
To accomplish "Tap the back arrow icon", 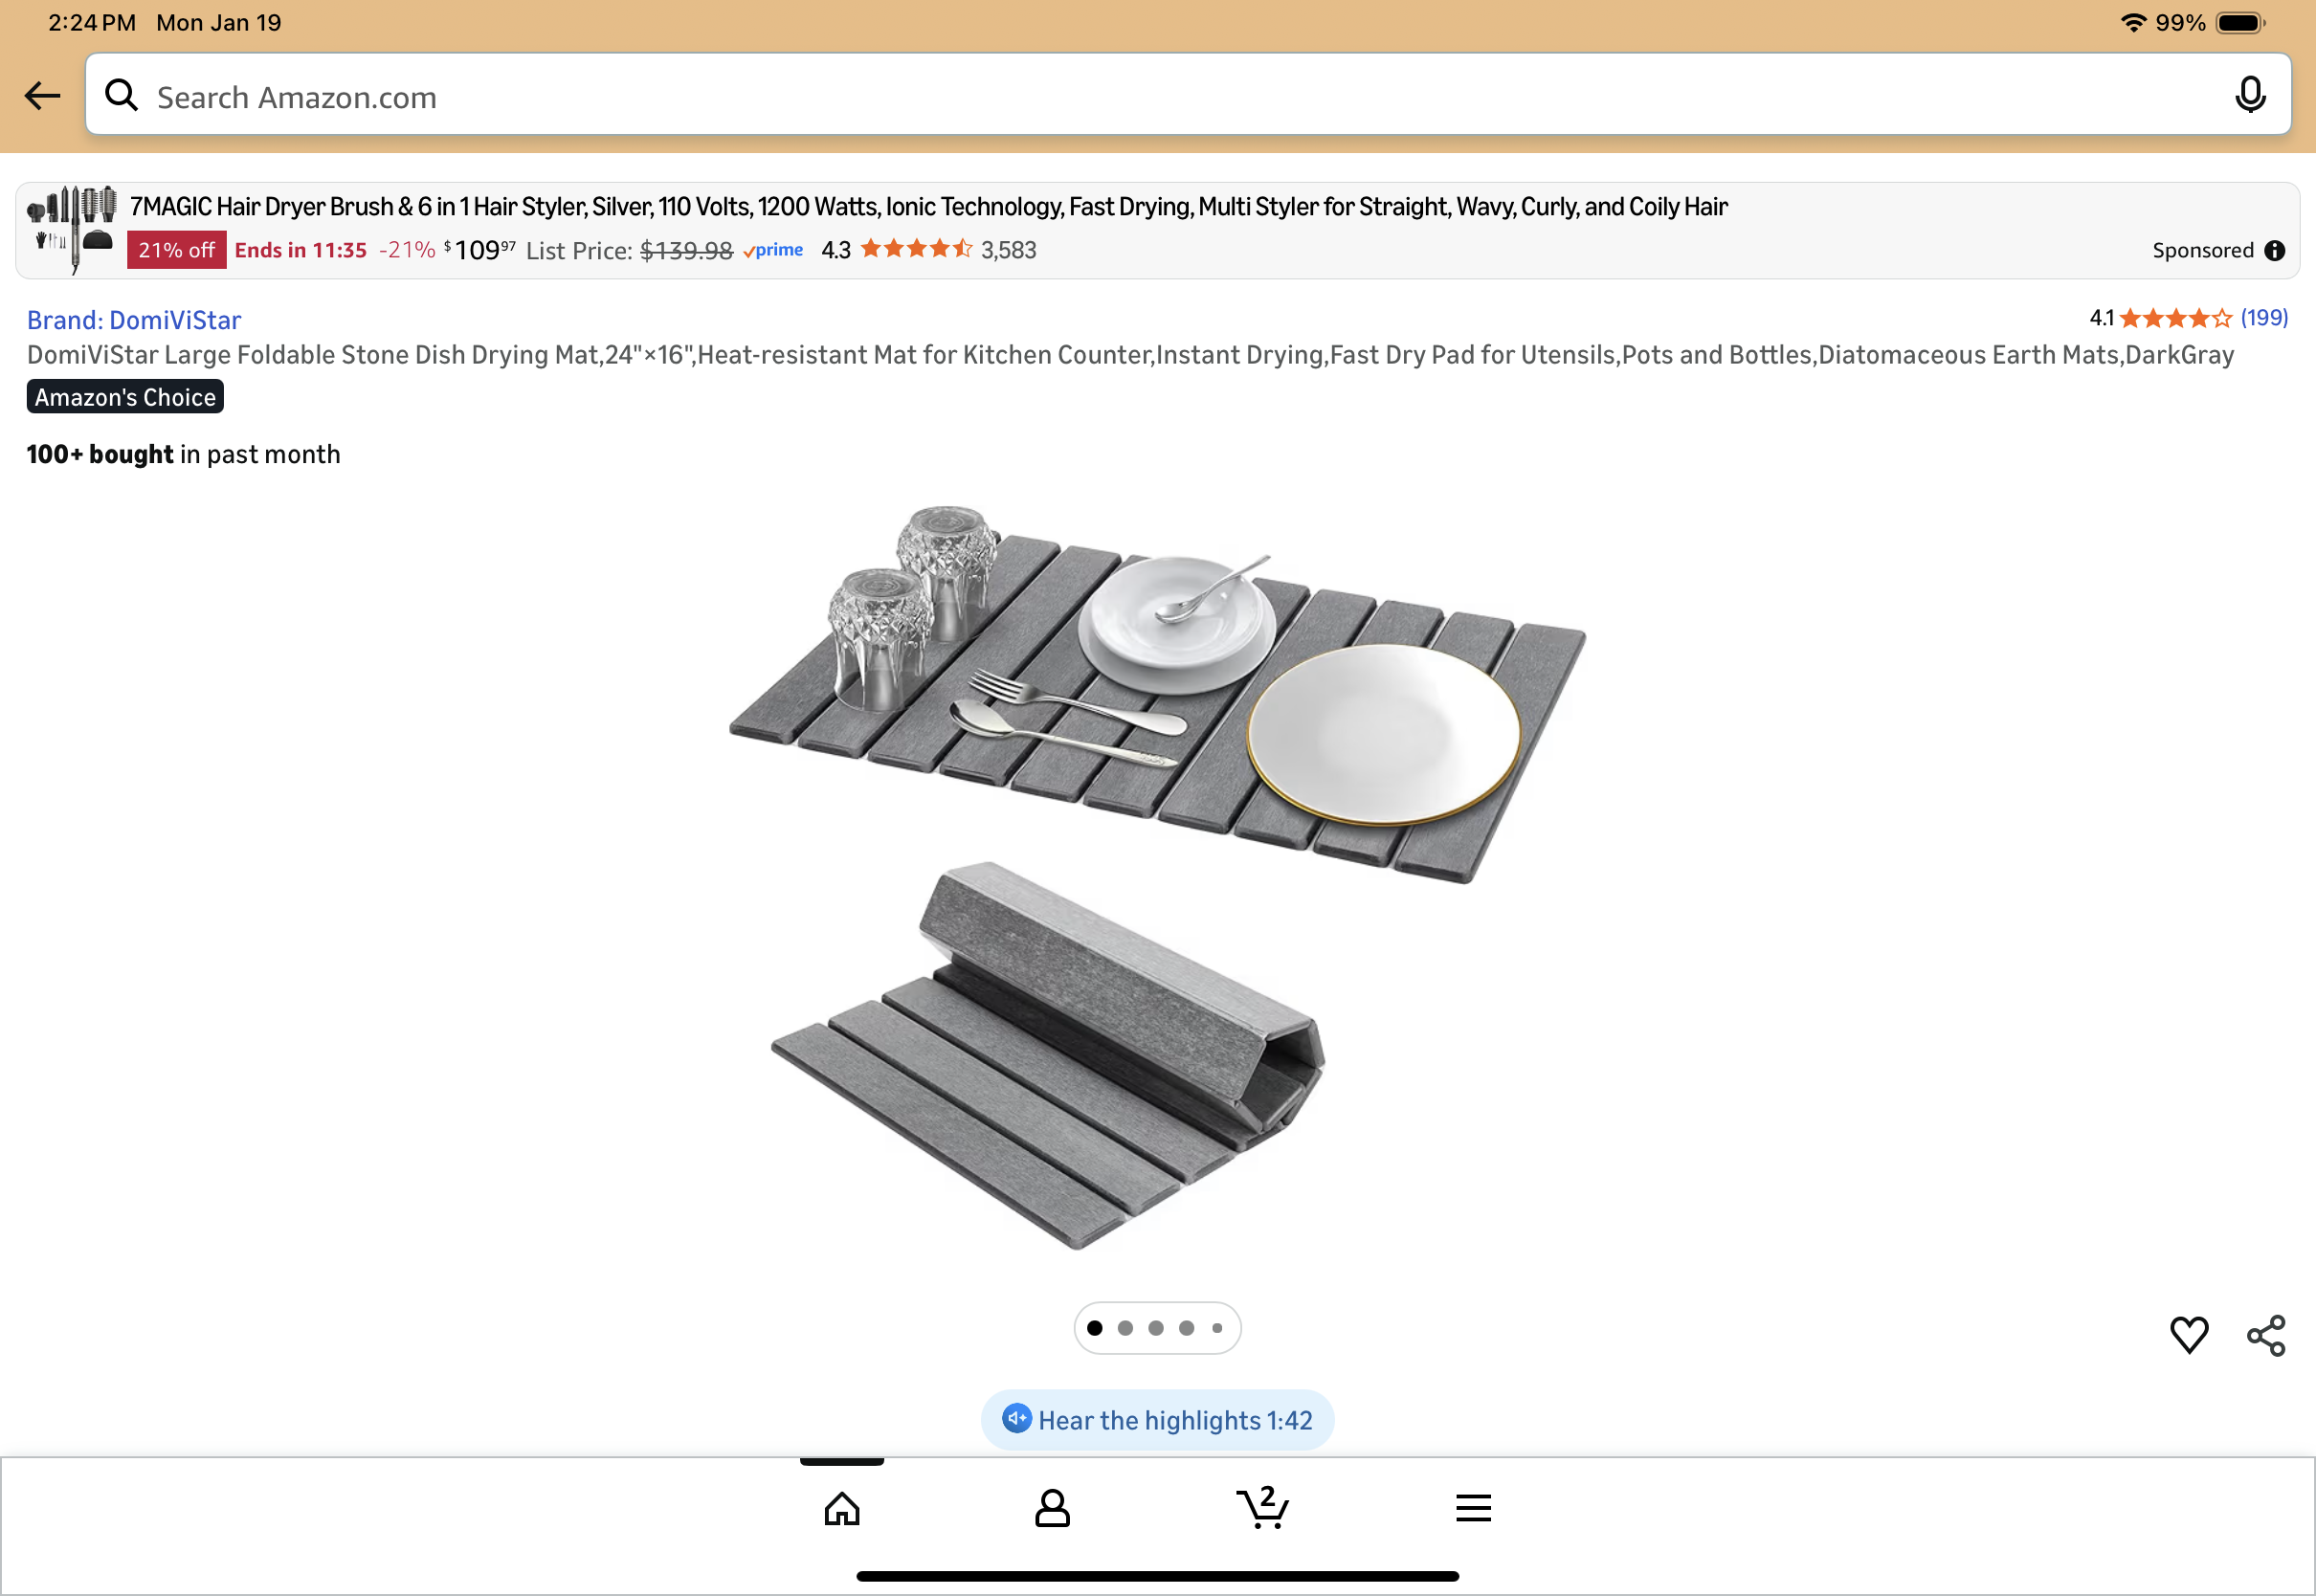I will [42, 96].
